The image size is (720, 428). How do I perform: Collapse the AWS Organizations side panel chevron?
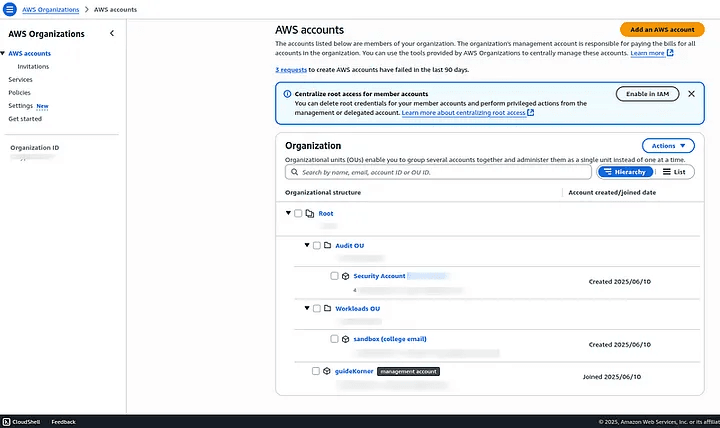point(112,34)
